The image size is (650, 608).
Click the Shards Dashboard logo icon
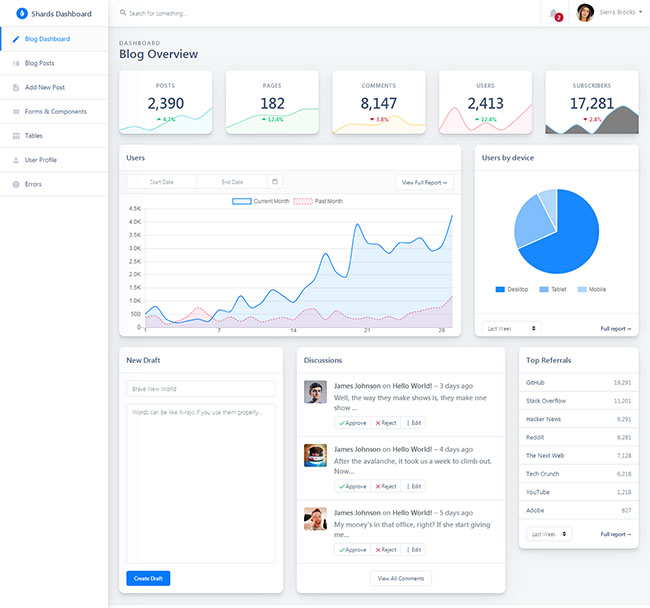[22, 14]
